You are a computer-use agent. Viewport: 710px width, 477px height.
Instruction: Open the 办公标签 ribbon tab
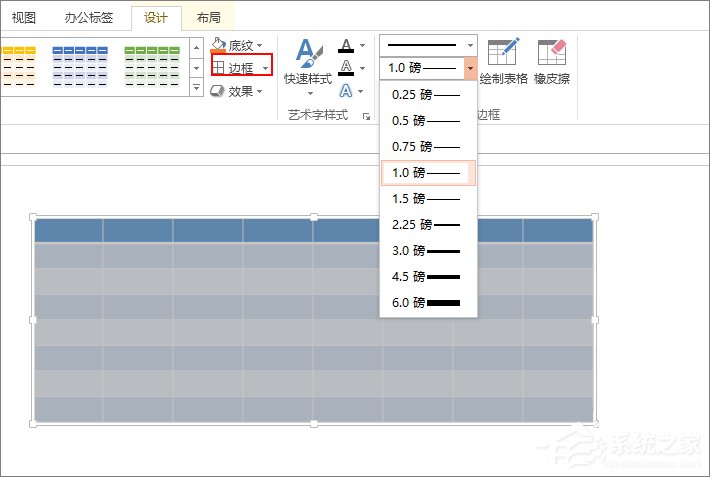click(x=88, y=18)
